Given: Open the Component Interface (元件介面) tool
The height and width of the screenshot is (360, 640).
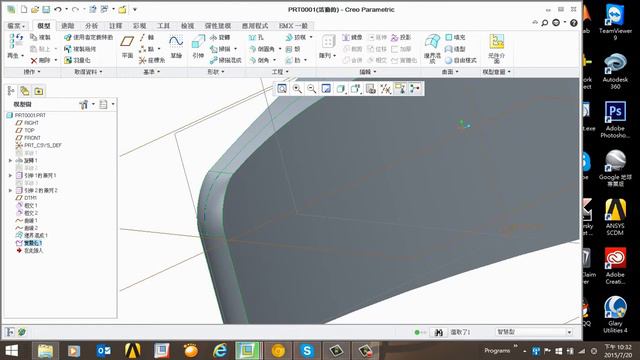Looking at the screenshot, I should 497,49.
